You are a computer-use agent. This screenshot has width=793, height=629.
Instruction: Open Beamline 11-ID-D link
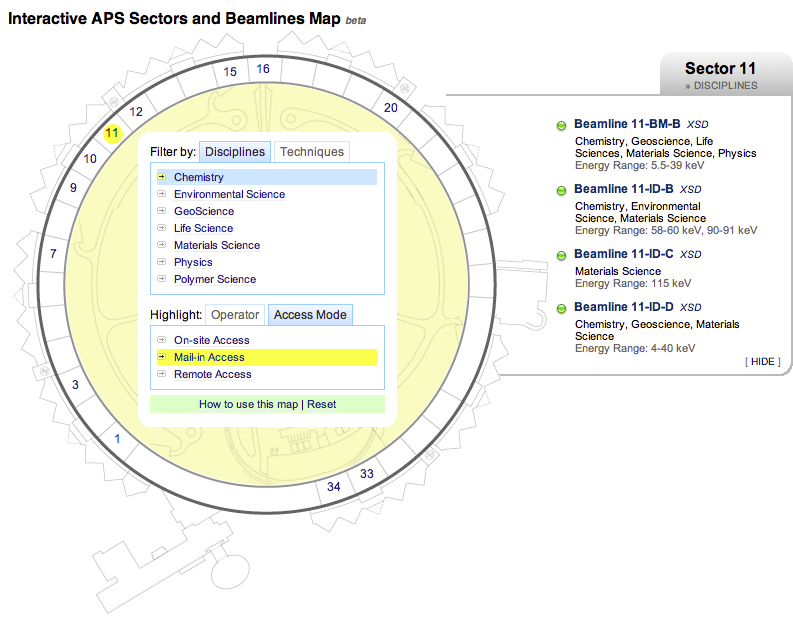pyautogui.click(x=623, y=306)
